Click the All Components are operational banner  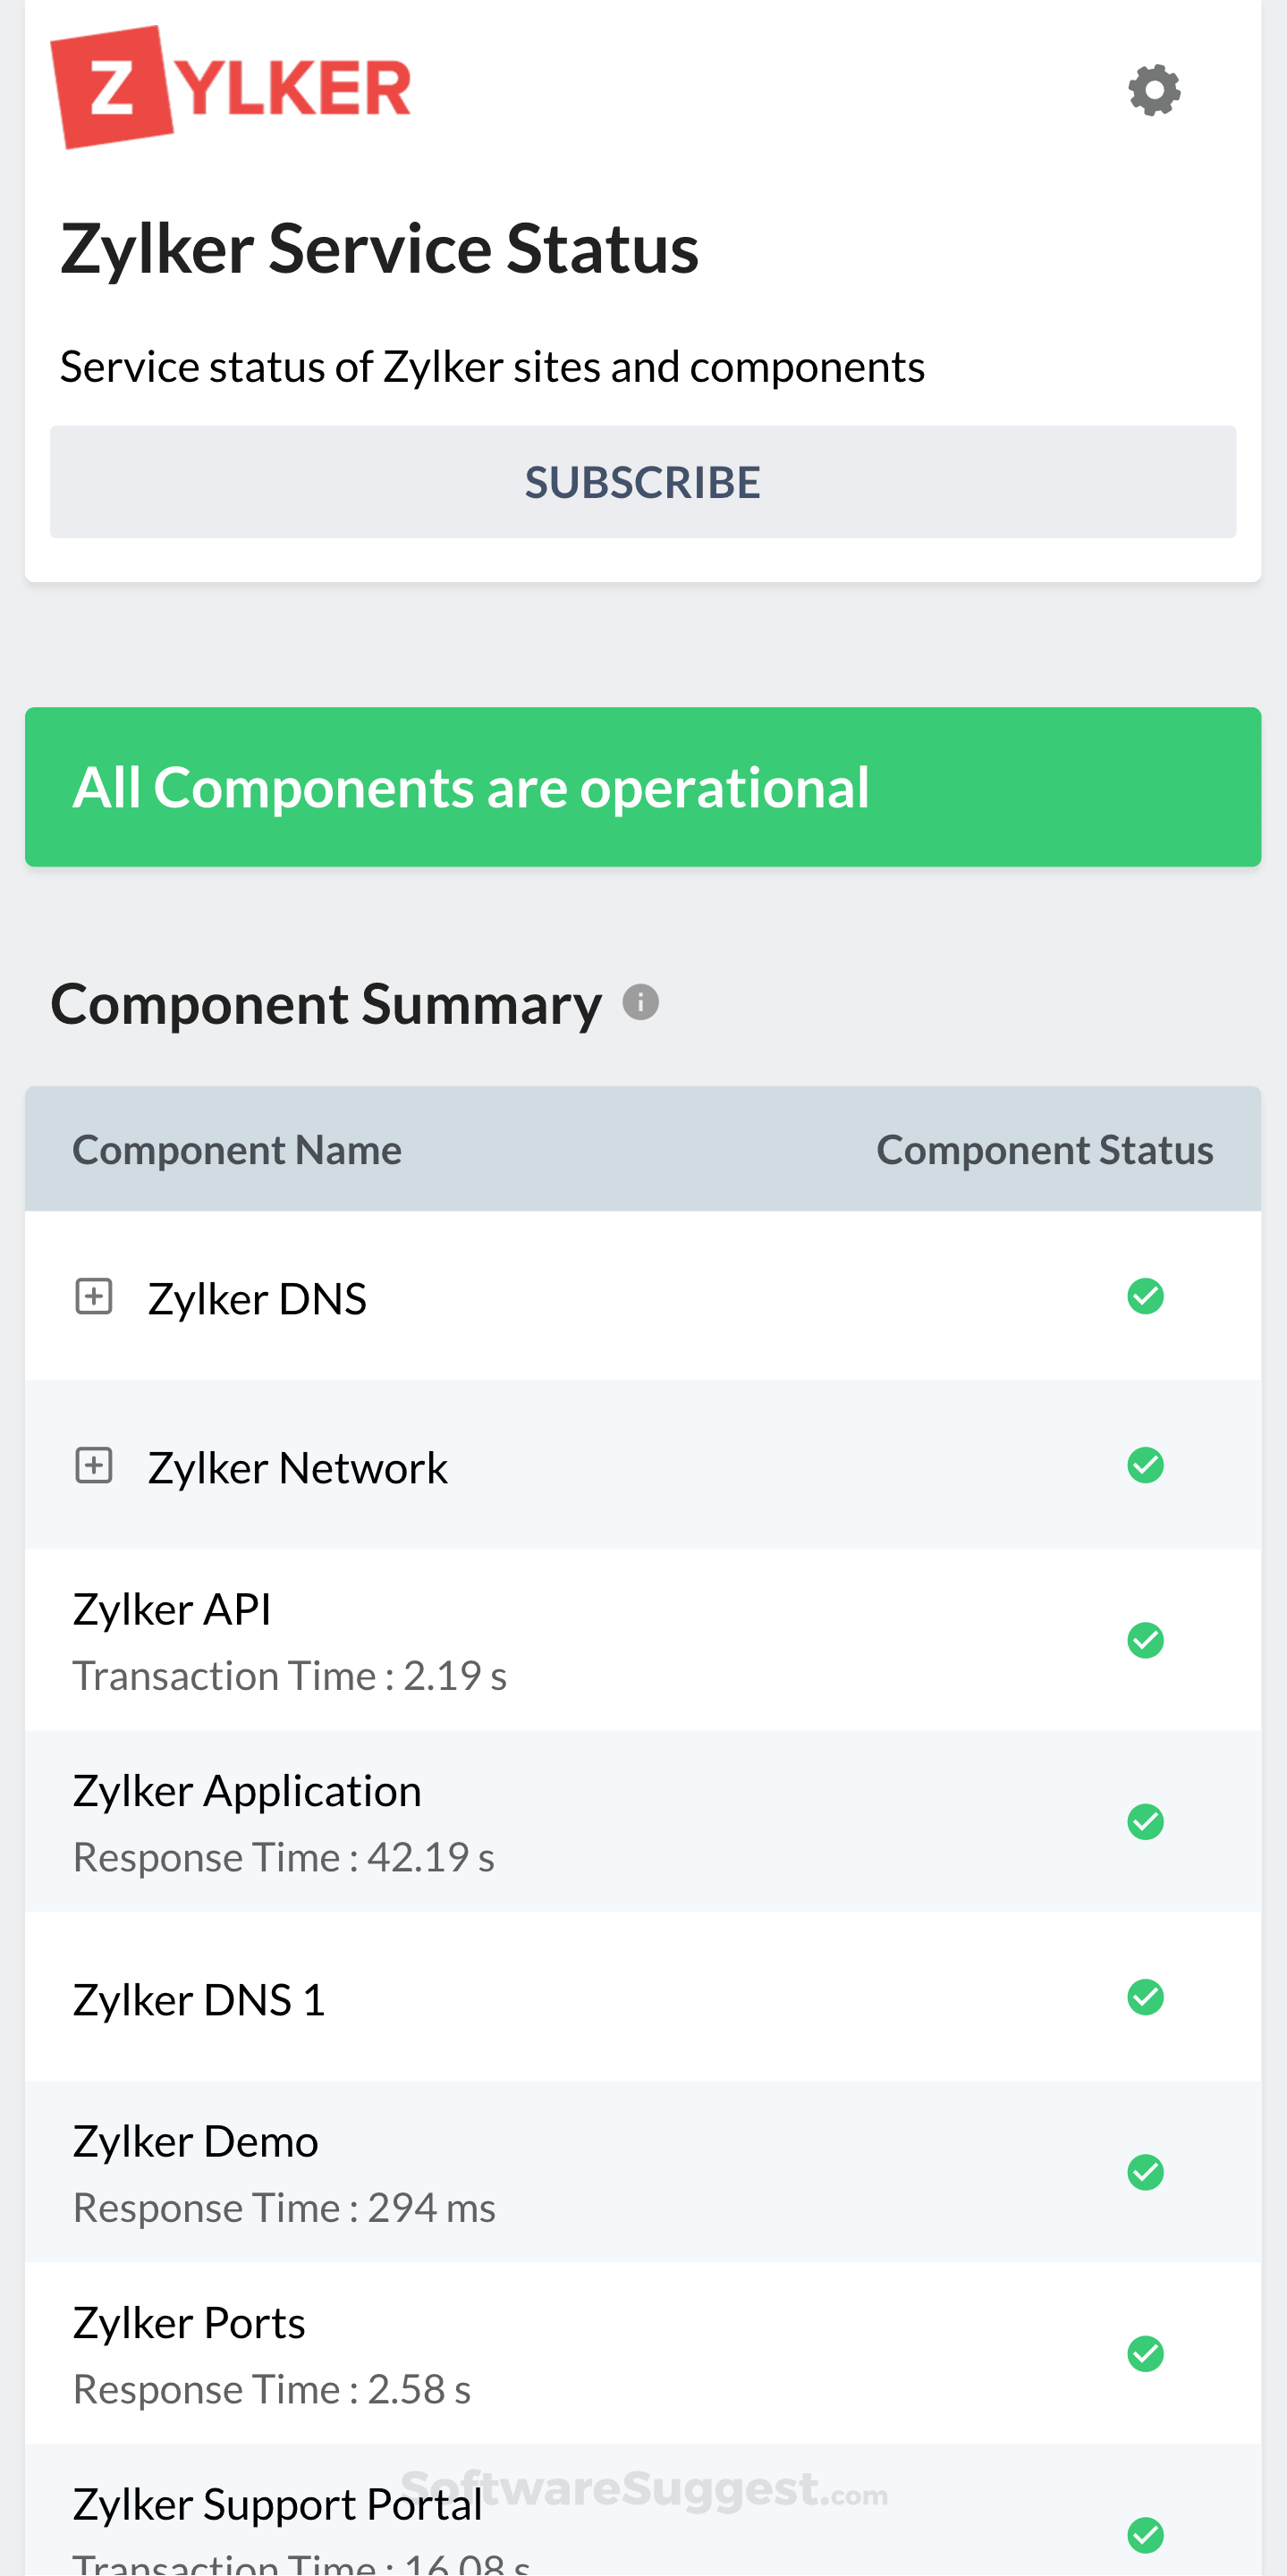(643, 787)
